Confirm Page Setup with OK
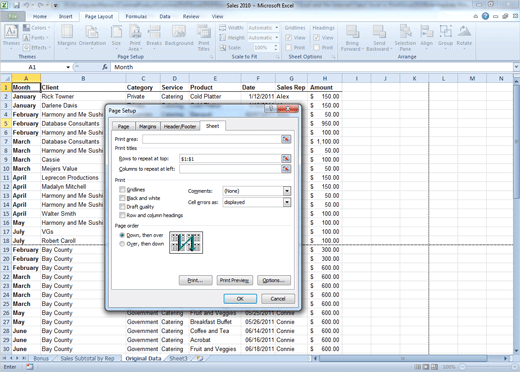The height and width of the screenshot is (372, 520). point(240,299)
